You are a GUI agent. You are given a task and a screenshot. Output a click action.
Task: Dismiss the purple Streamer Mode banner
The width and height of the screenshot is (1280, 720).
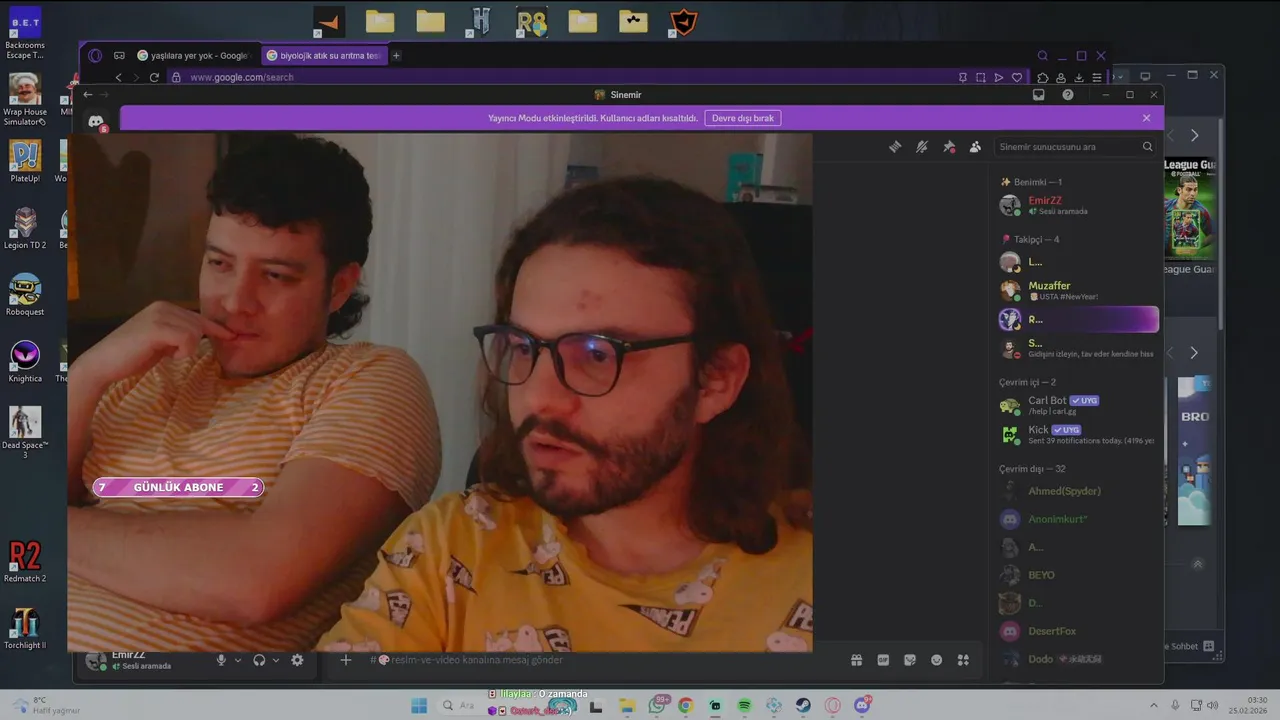pyautogui.click(x=1146, y=118)
